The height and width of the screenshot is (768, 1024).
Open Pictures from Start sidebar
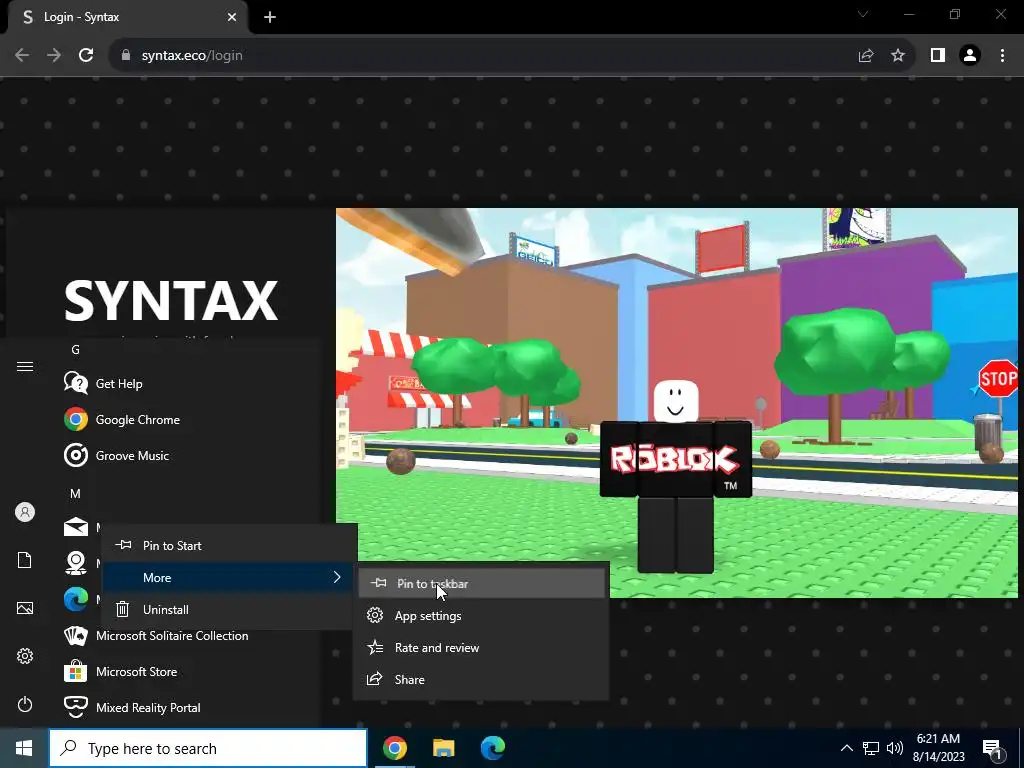[x=25, y=608]
